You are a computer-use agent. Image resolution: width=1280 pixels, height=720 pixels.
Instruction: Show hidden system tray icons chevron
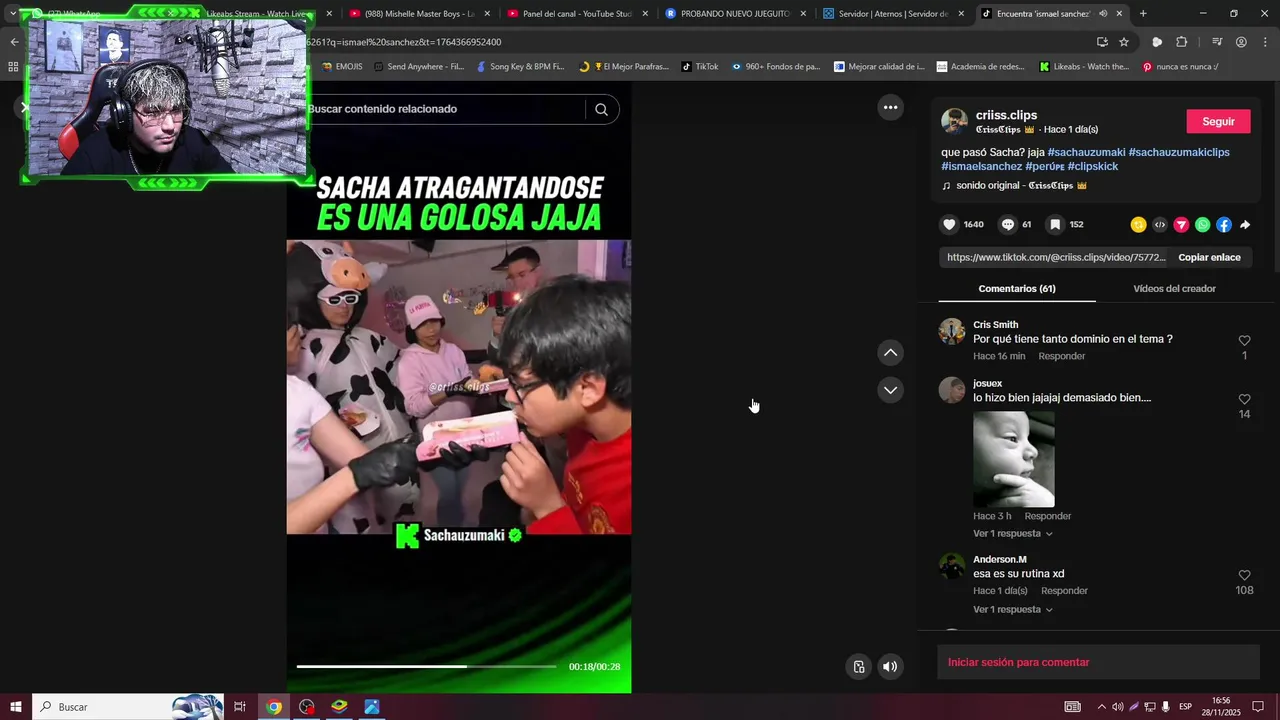point(1101,707)
